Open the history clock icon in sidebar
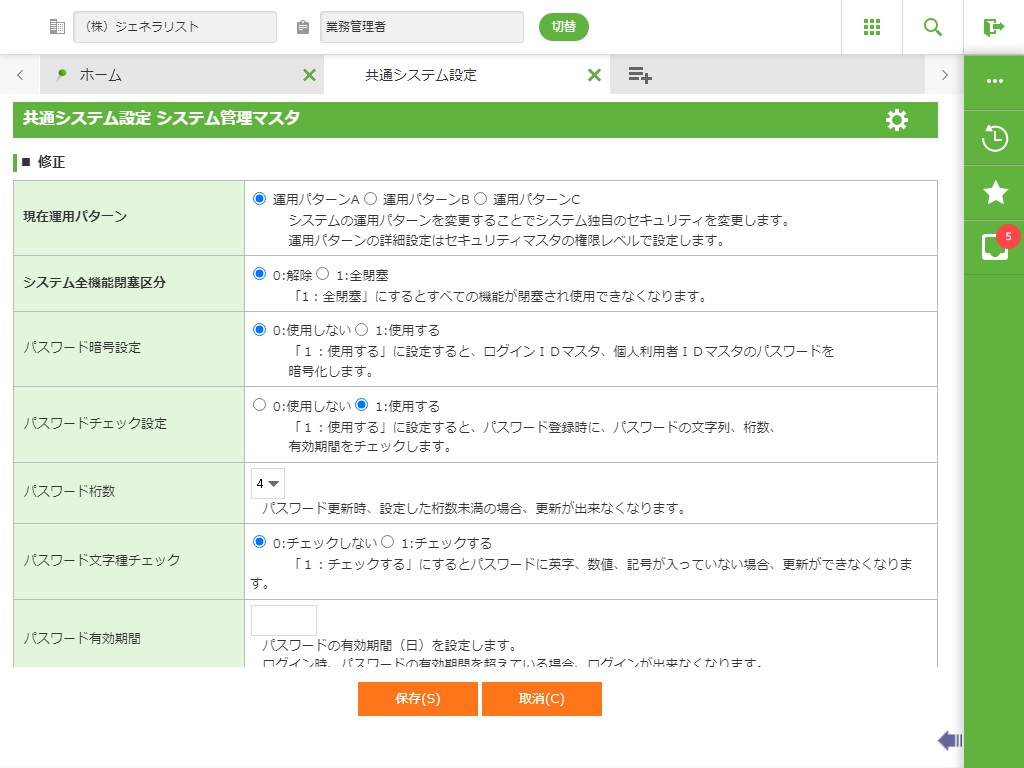Viewport: 1024px width, 768px height. [x=994, y=138]
